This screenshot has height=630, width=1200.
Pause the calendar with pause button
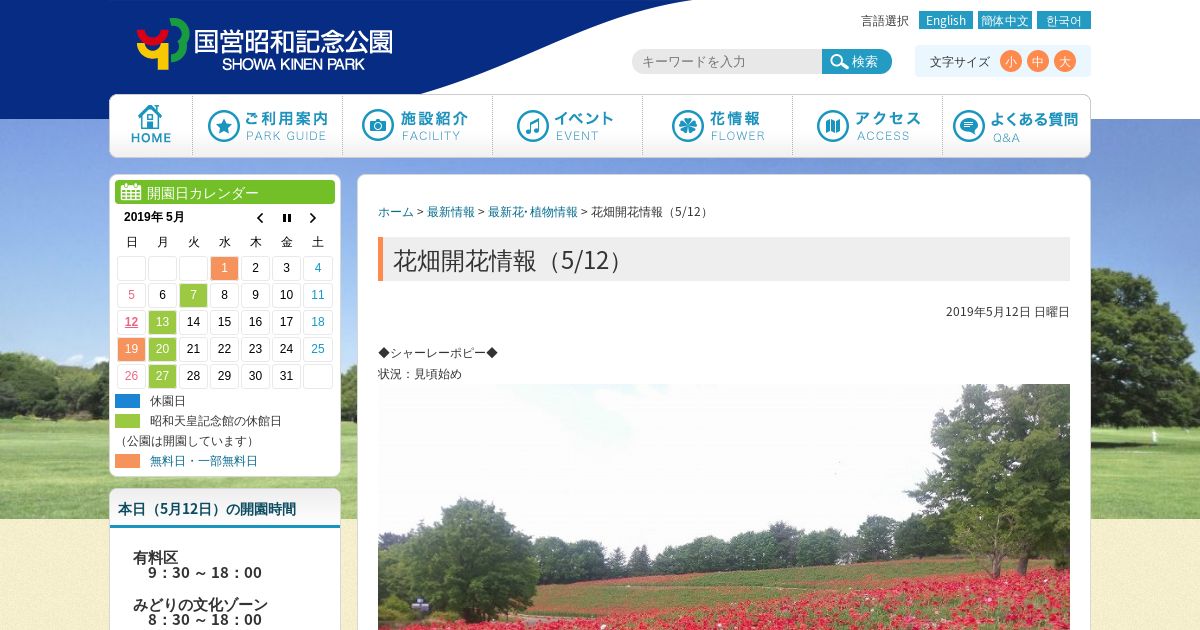[287, 218]
